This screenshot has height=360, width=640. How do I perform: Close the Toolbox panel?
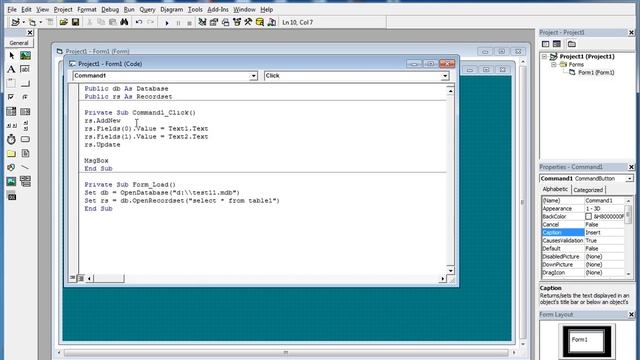pyautogui.click(x=30, y=33)
